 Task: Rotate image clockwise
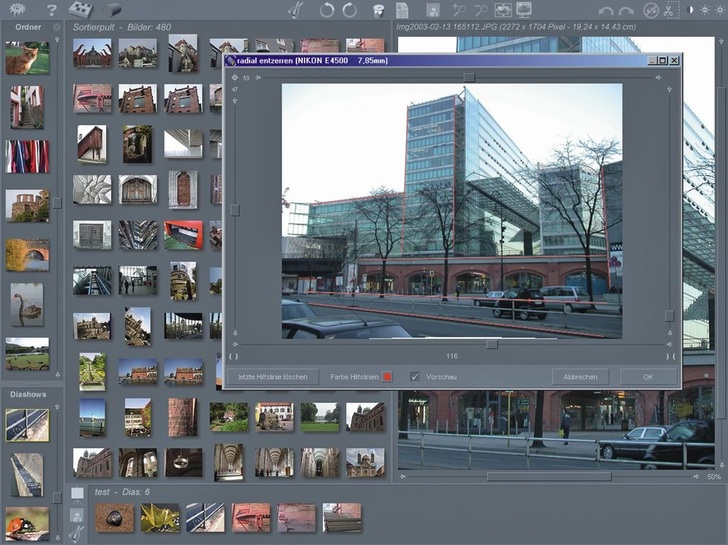coord(350,10)
